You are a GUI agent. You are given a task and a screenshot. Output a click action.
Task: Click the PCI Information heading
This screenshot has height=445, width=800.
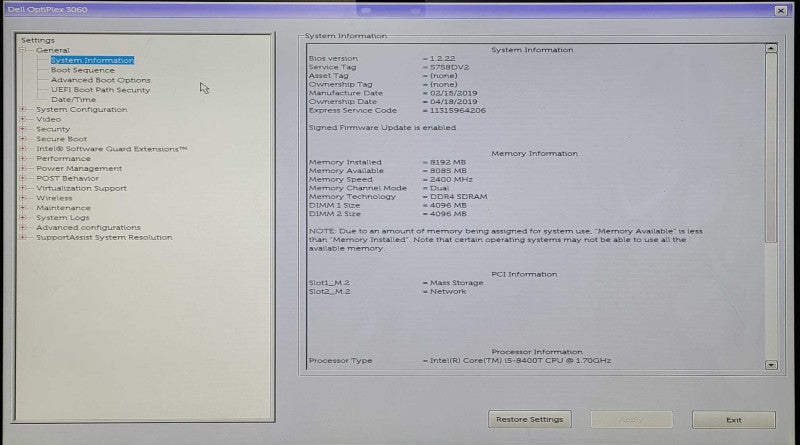[x=524, y=274]
